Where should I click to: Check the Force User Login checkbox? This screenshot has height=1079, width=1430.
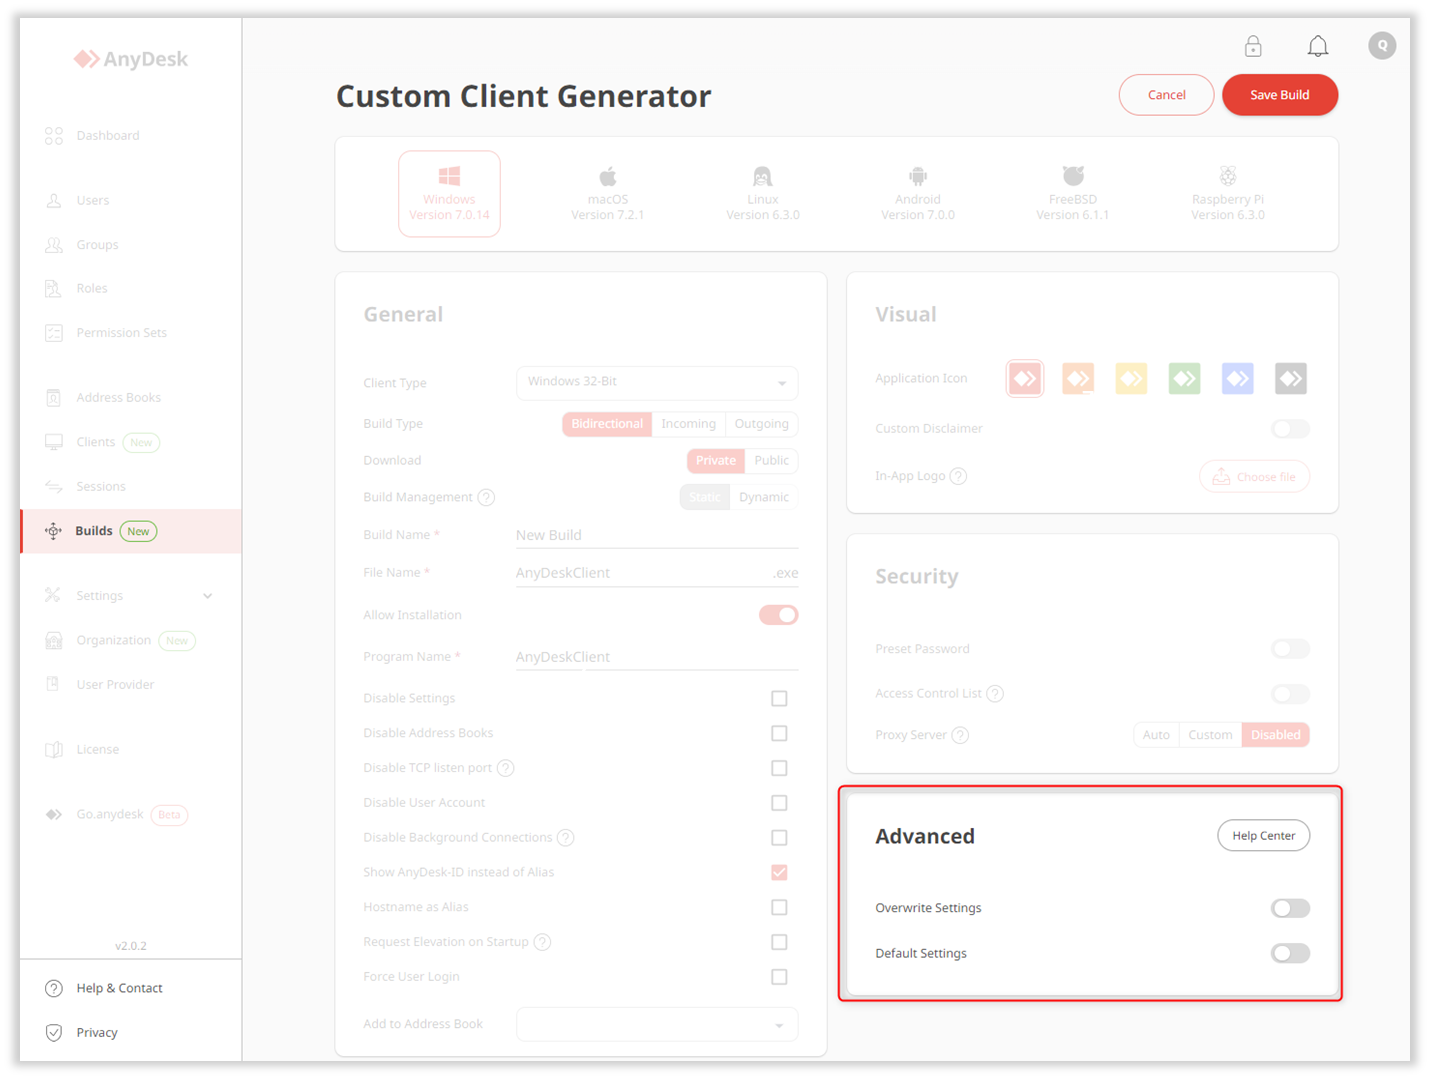[x=779, y=977]
